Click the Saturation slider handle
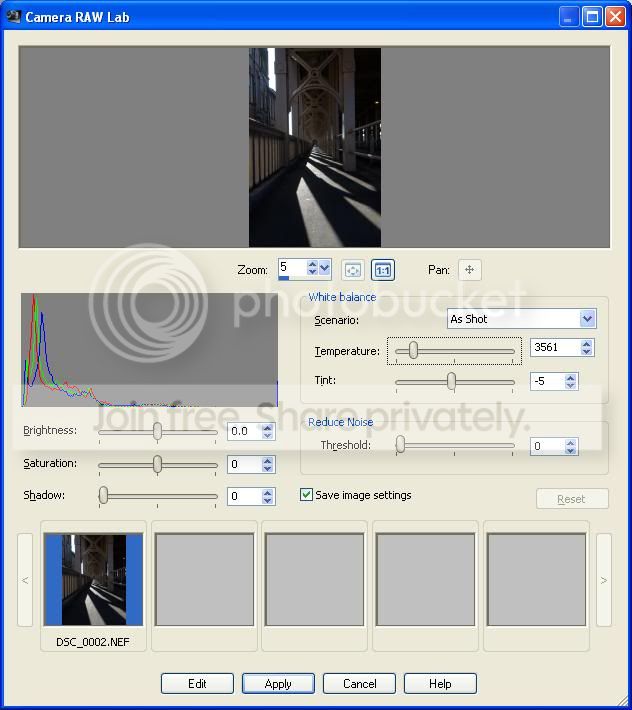The image size is (632, 710). tap(157, 465)
